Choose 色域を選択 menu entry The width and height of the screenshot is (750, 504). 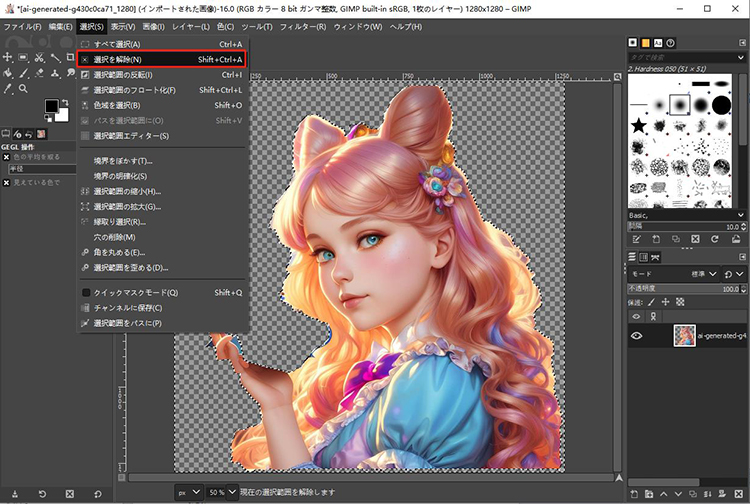coord(163,105)
